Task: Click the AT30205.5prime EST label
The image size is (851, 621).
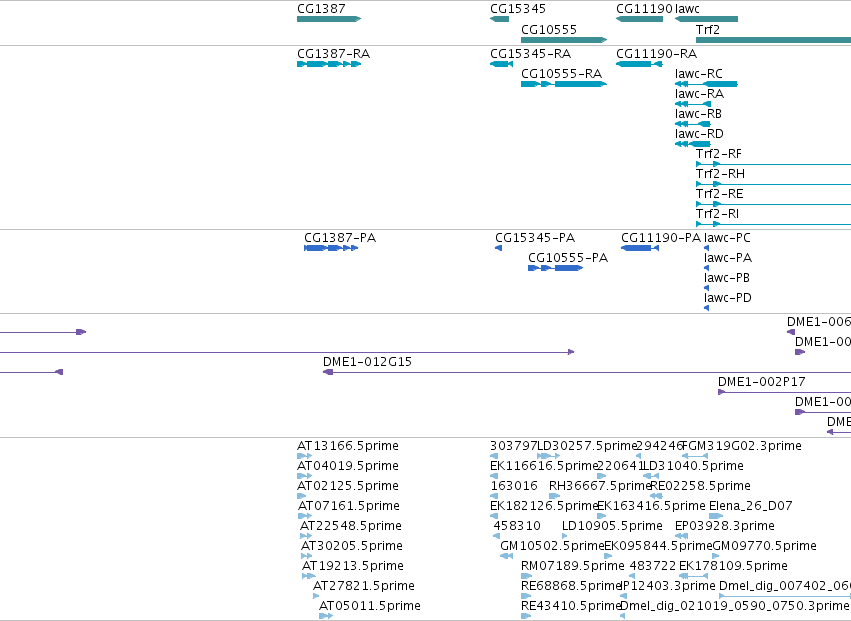Action: point(352,546)
